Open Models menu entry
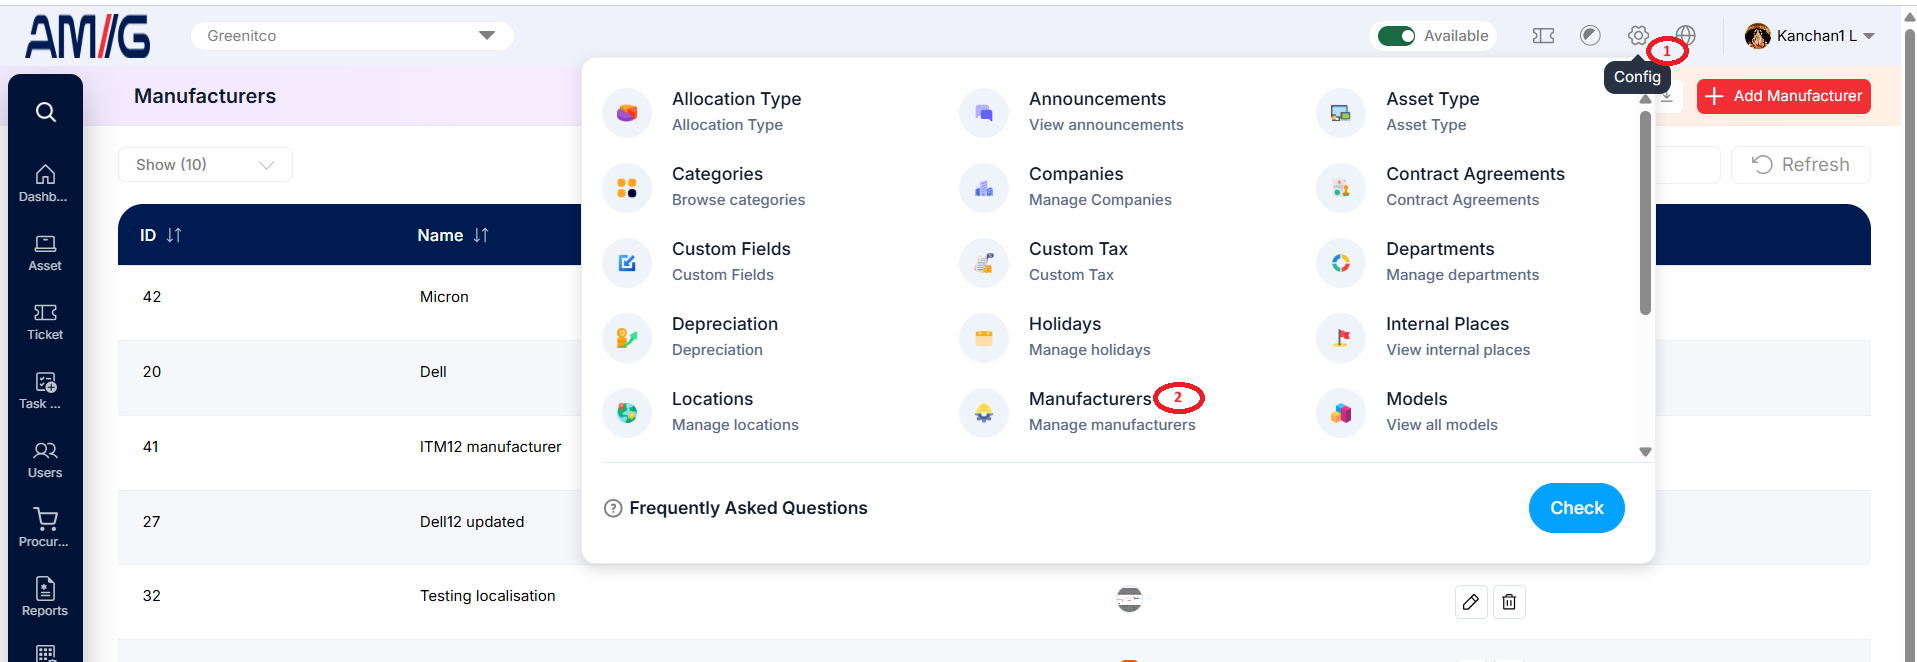Screen dimensions: 1917x662 tap(1441, 411)
